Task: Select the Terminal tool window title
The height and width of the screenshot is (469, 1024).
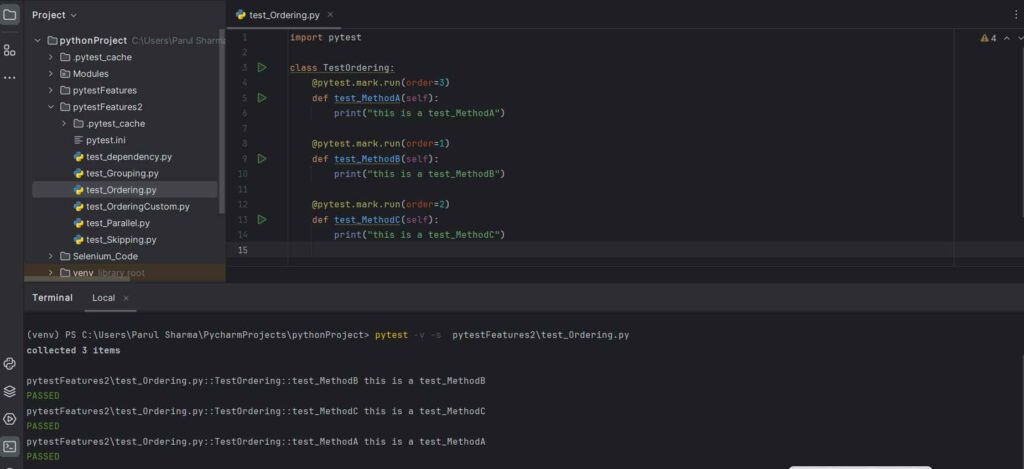Action: pos(52,298)
